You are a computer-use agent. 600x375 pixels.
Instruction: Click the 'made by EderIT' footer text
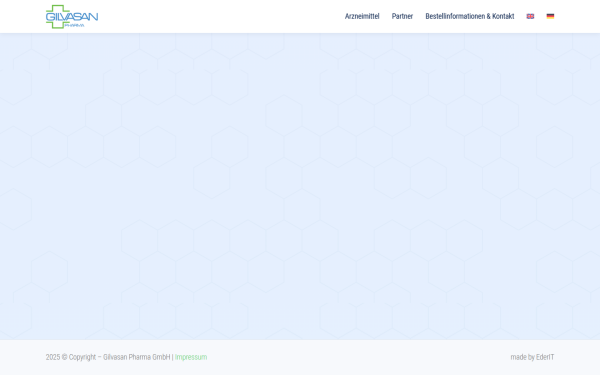(x=532, y=357)
